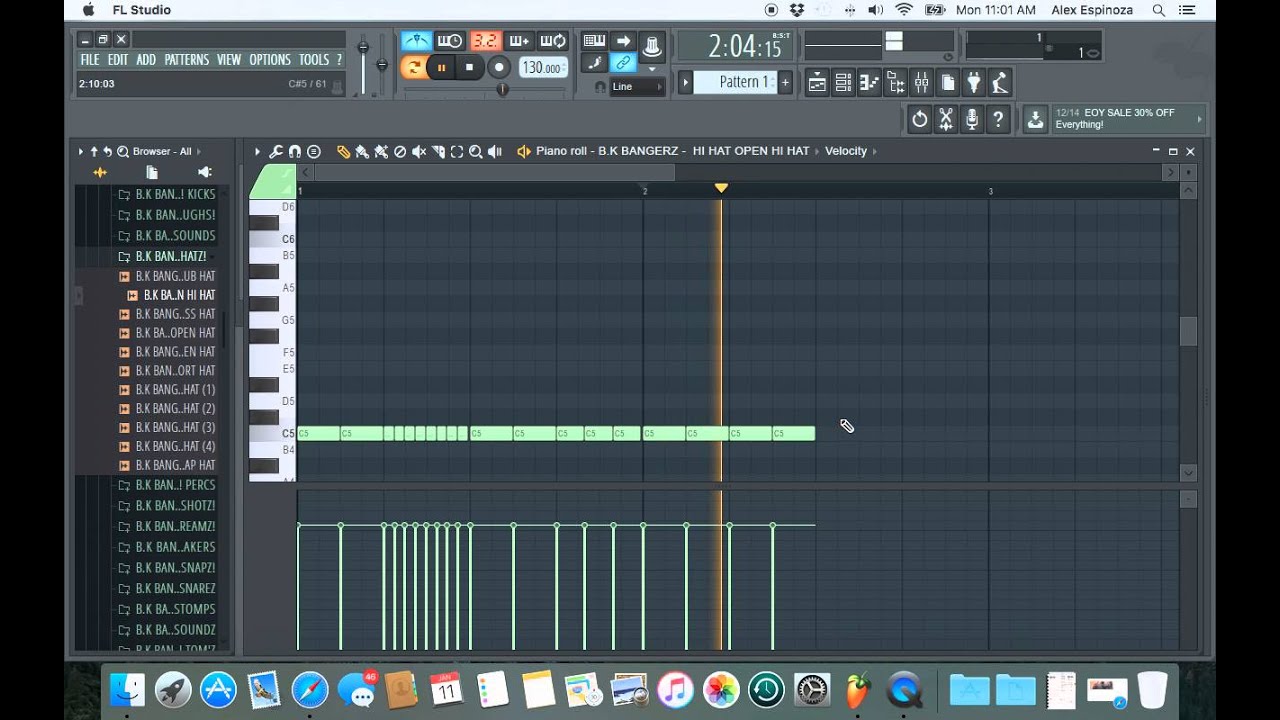Open the OPTIONS menu
This screenshot has width=1280, height=720.
(270, 60)
